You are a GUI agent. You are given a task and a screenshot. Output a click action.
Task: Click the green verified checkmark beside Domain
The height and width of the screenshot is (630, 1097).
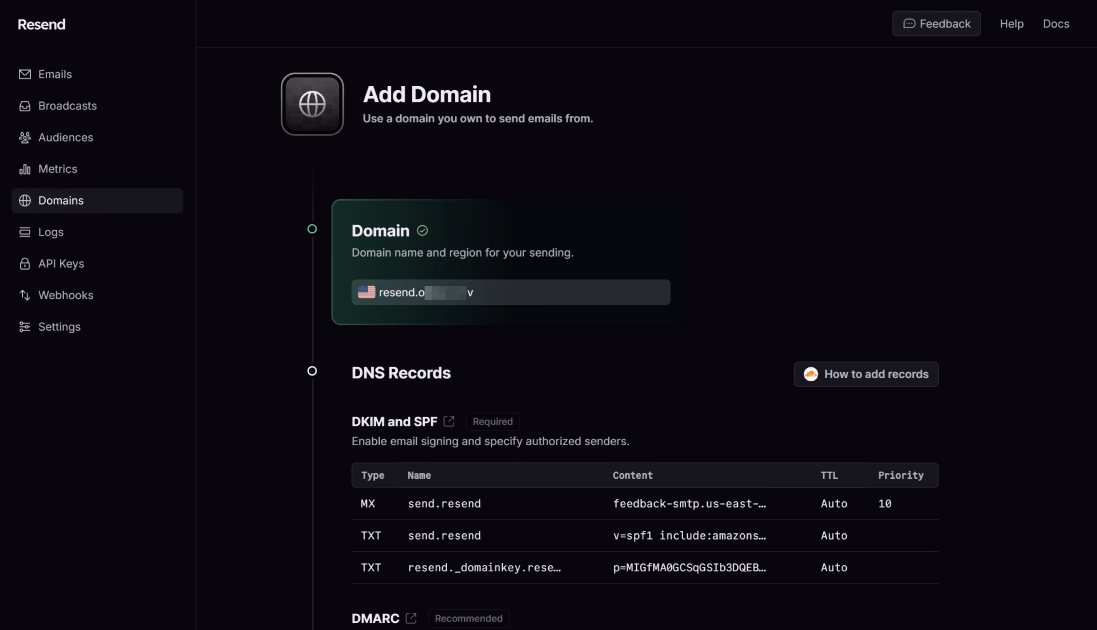423,230
